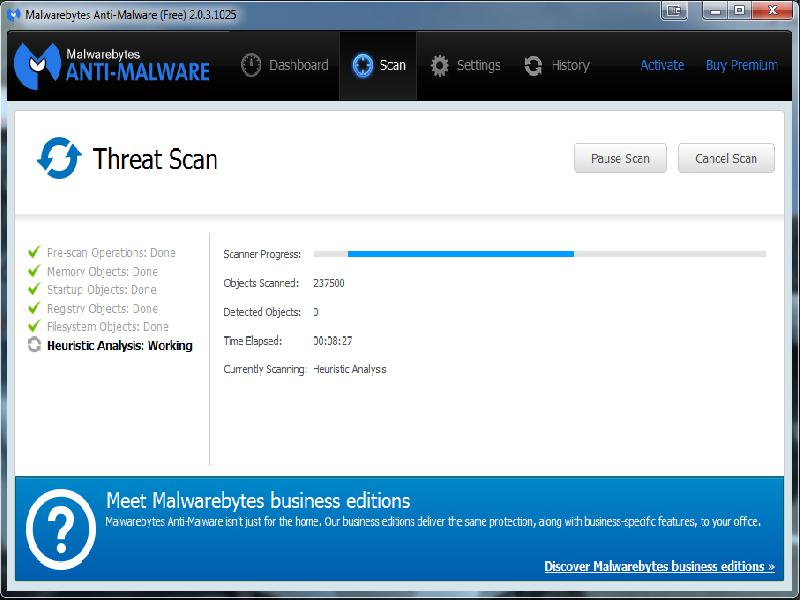Click the Settings gear icon
This screenshot has width=800, height=600.
pyautogui.click(x=439, y=66)
